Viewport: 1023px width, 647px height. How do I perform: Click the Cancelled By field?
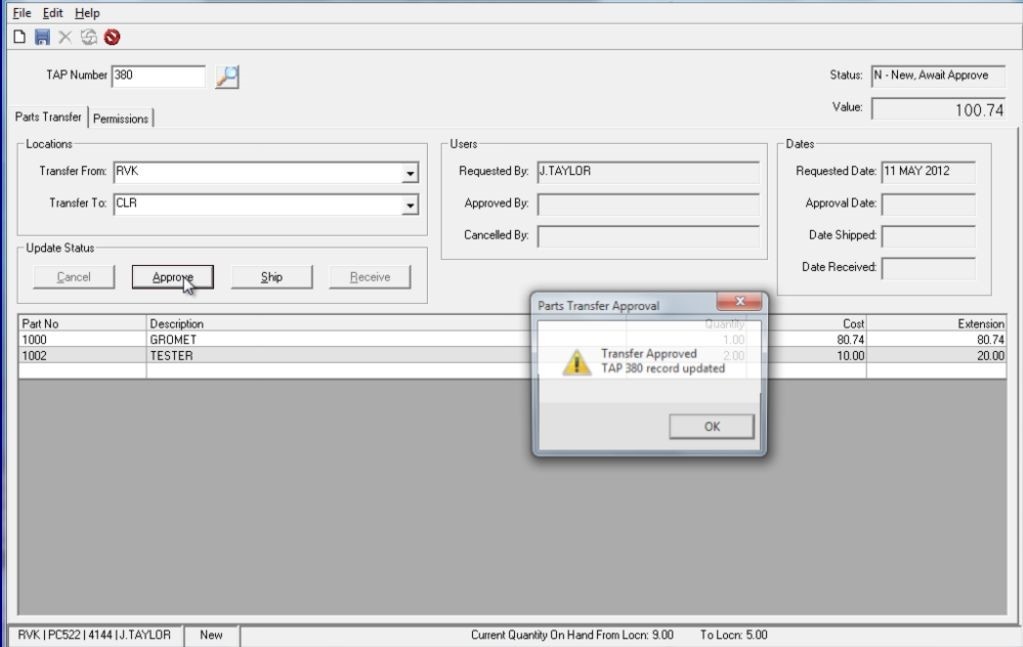click(649, 236)
